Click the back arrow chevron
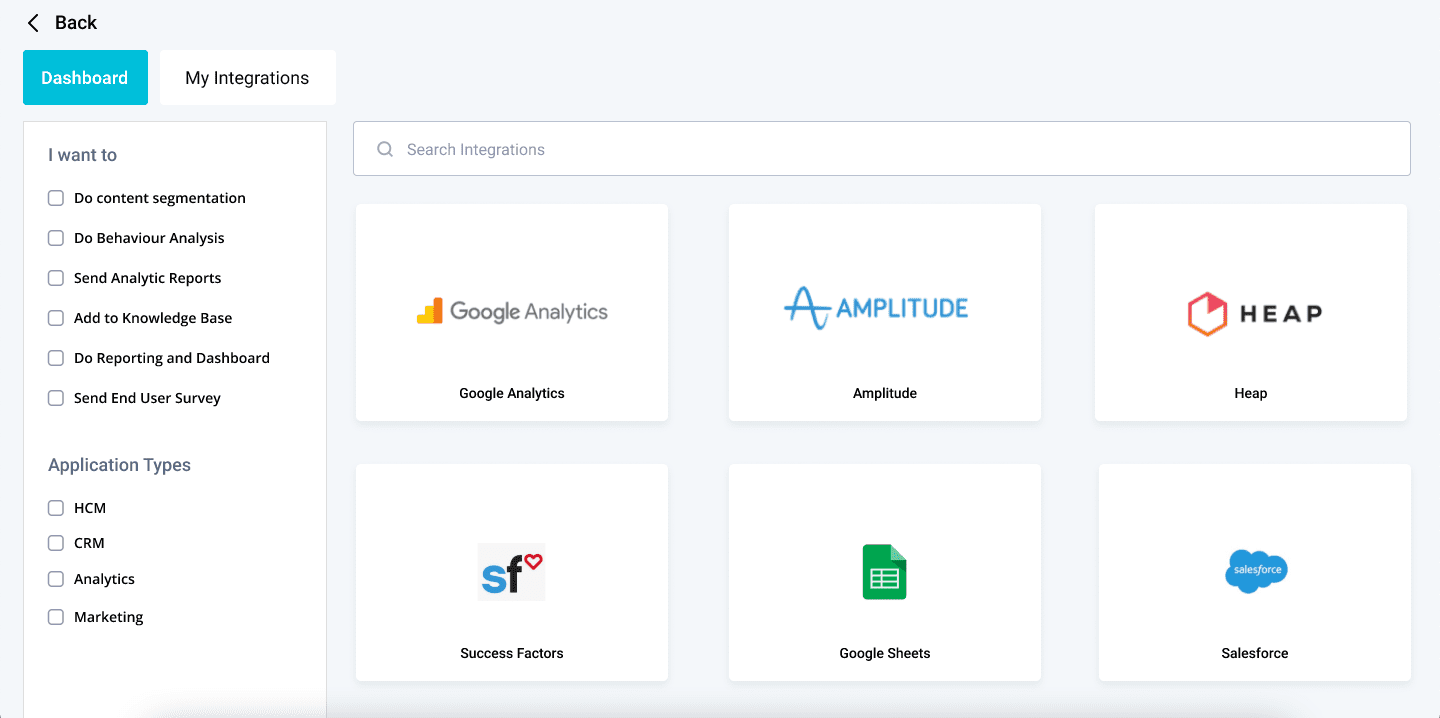1440x718 pixels. (33, 23)
